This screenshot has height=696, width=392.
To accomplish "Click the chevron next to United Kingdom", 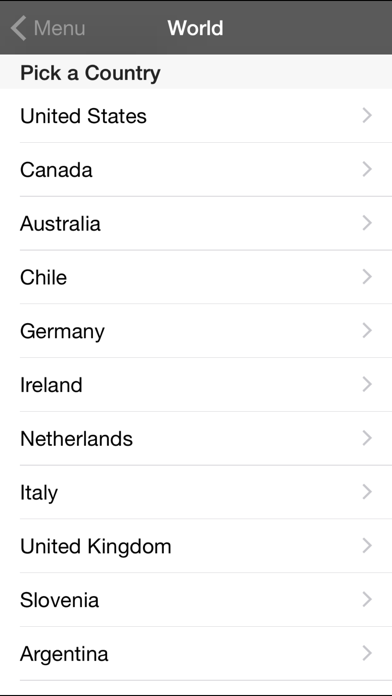I will [x=367, y=546].
